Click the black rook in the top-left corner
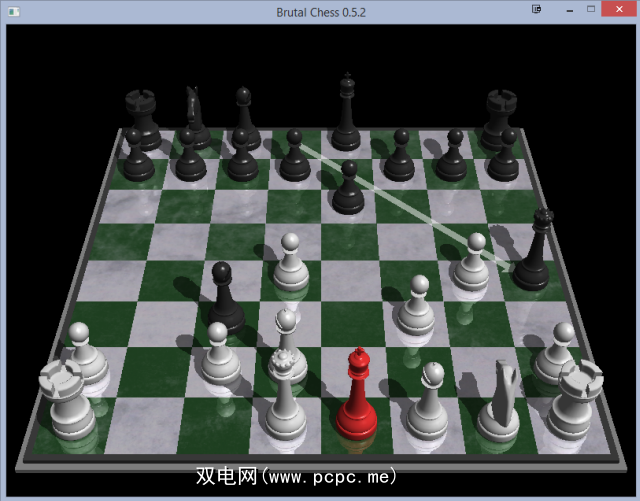Image resolution: width=640 pixels, height=501 pixels. click(x=142, y=120)
